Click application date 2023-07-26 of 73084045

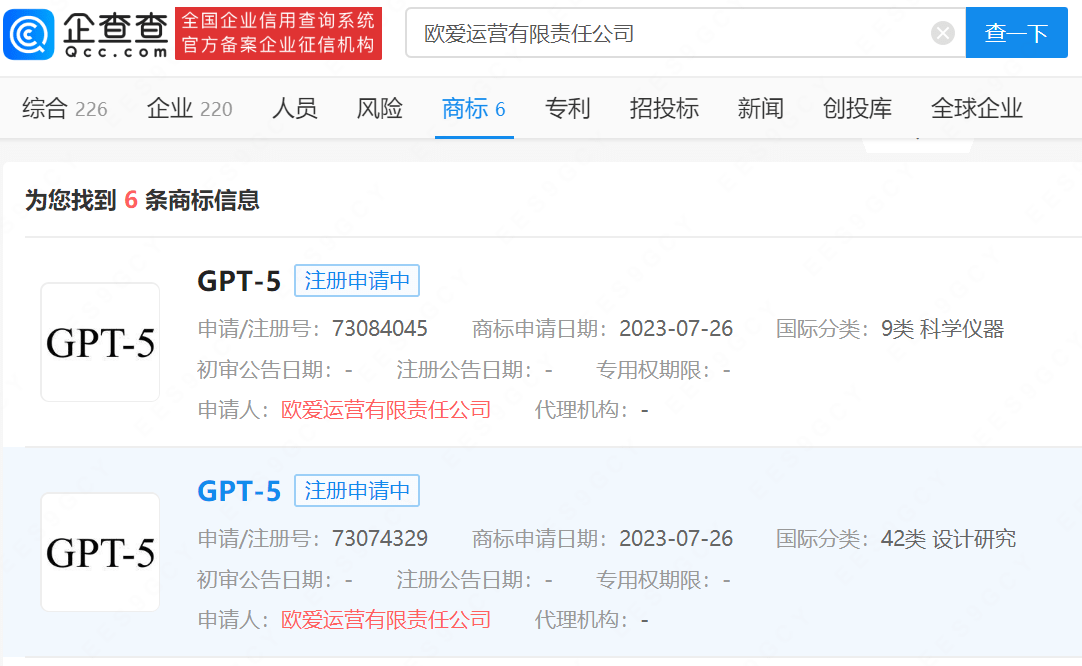[676, 329]
